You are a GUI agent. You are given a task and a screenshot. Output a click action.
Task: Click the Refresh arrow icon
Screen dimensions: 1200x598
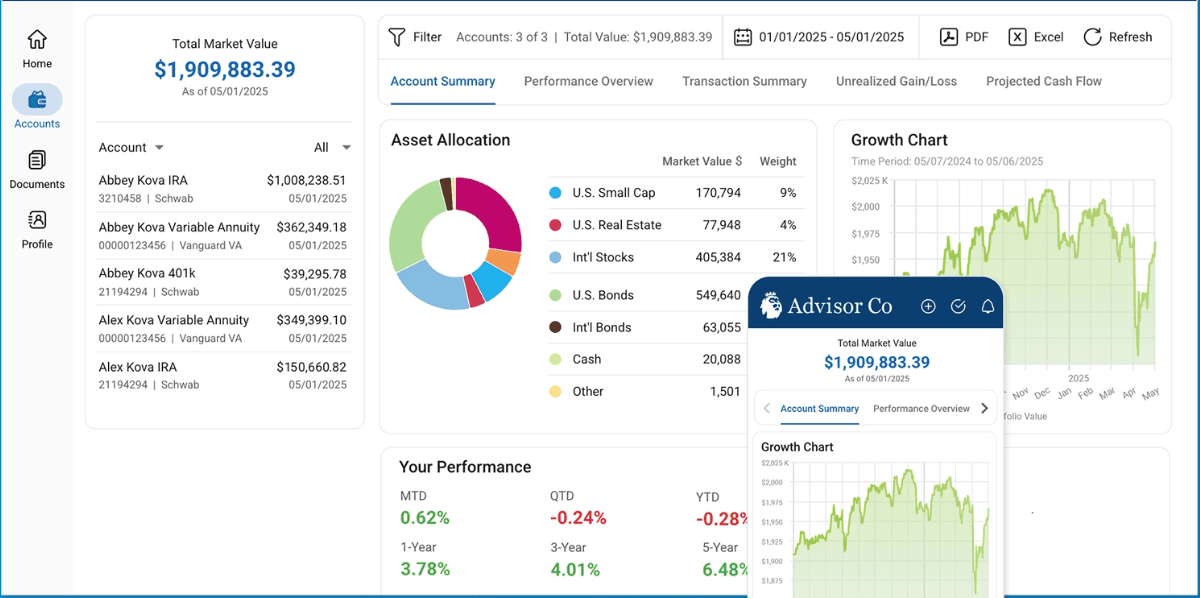[1092, 37]
